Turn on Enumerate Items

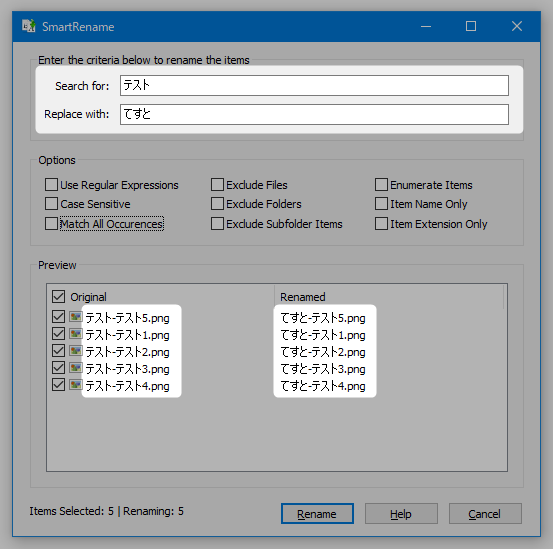(x=381, y=184)
